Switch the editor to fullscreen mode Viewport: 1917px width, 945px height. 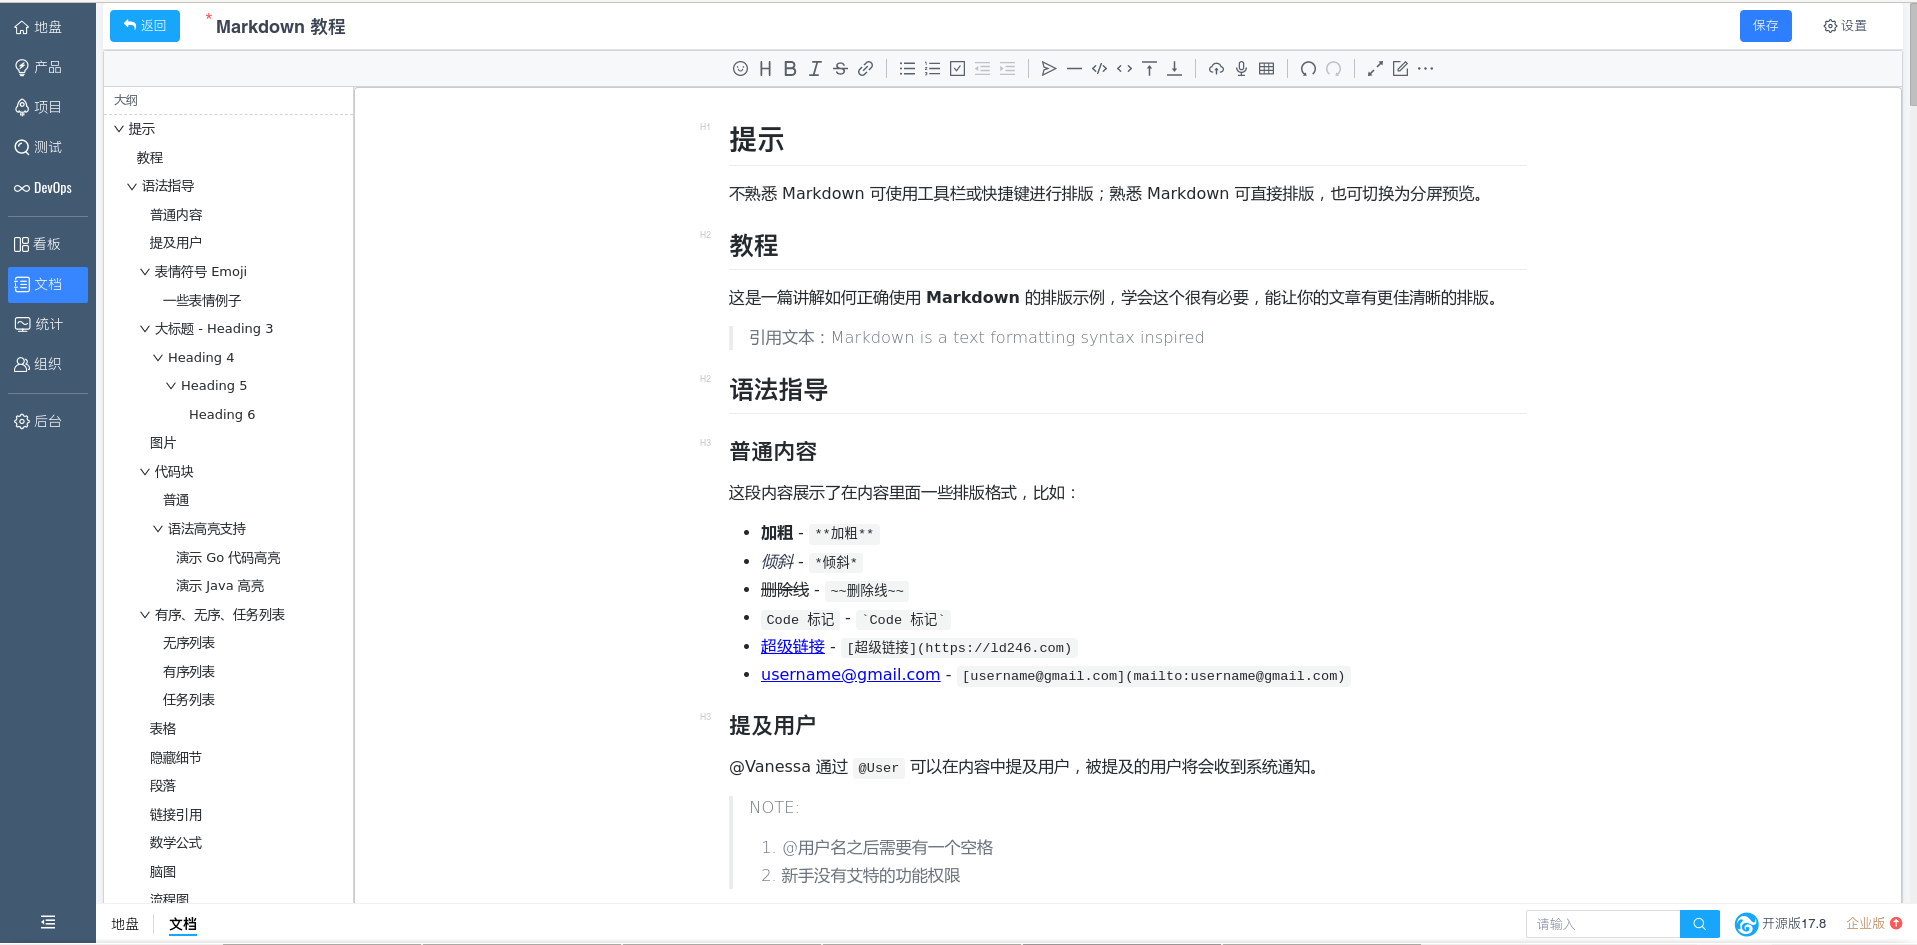(1375, 69)
